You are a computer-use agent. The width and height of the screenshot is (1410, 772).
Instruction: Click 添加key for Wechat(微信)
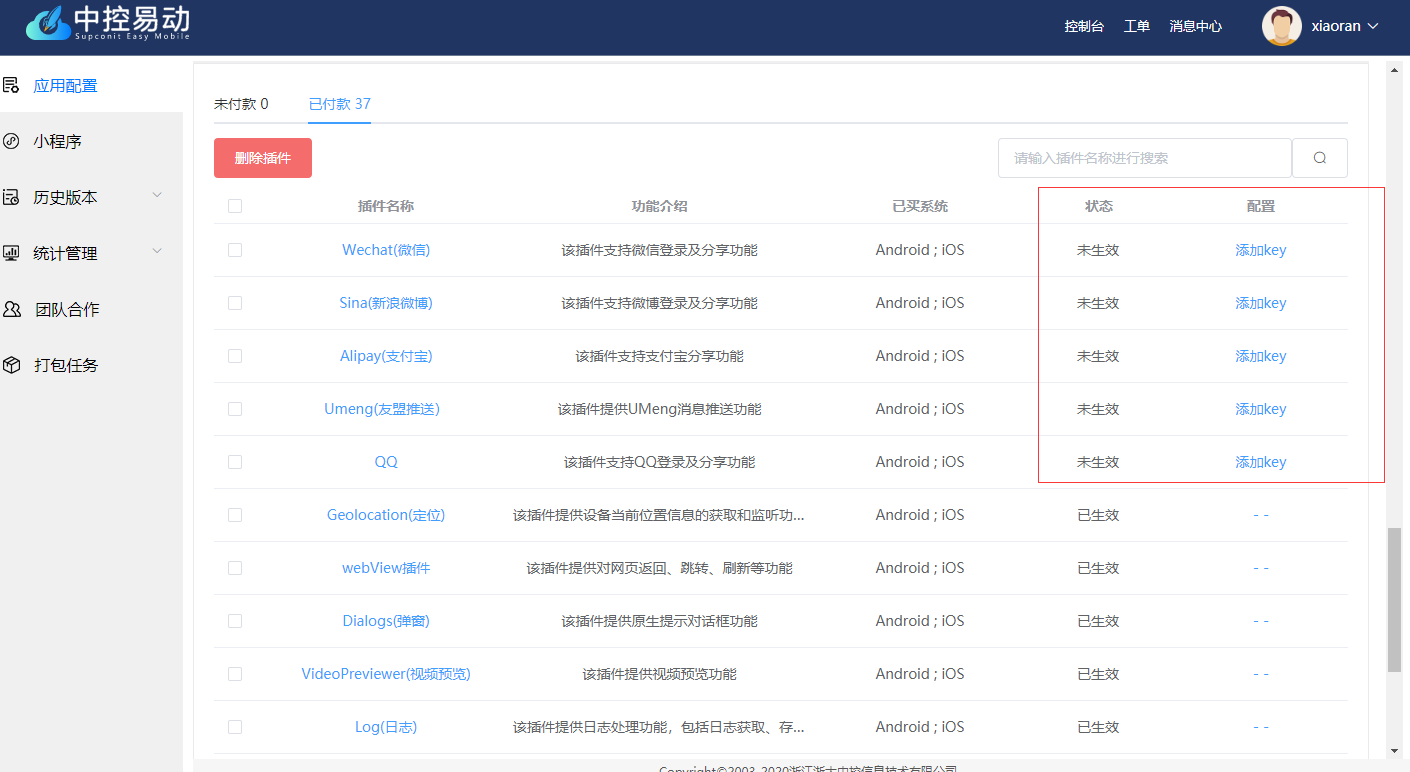[x=1261, y=250]
